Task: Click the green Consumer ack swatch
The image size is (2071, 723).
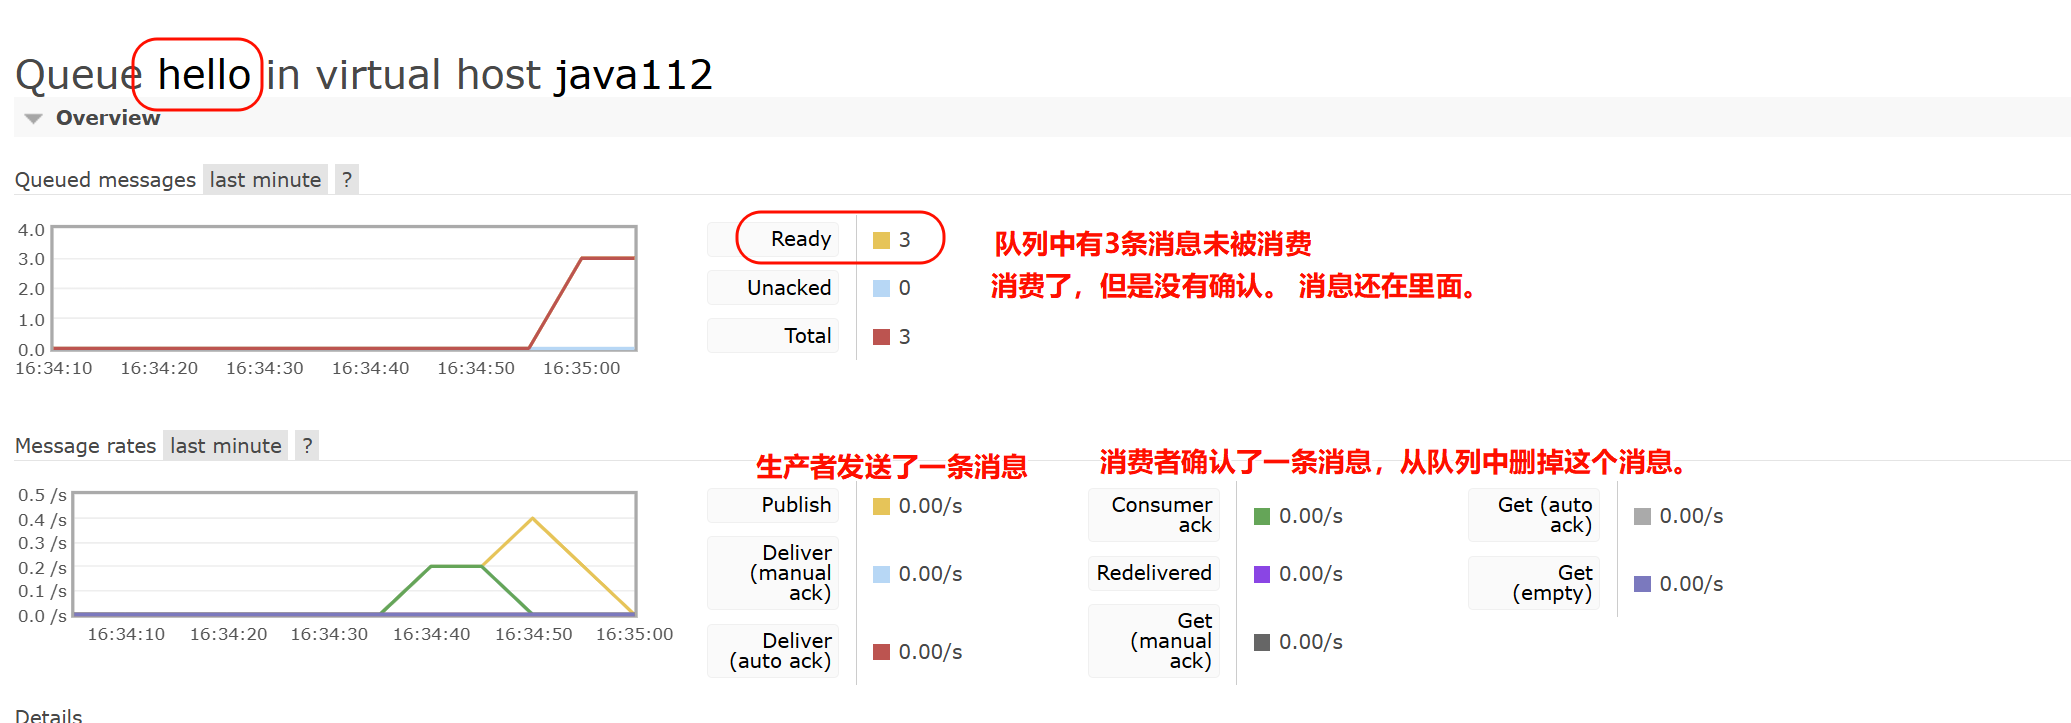Action: (x=1262, y=516)
